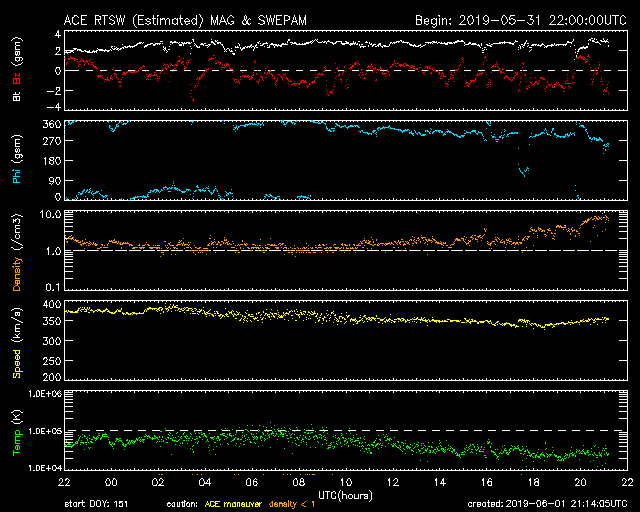This screenshot has width=640, height=512.
Task: Click the 20 hour tick label
Action: [x=580, y=483]
